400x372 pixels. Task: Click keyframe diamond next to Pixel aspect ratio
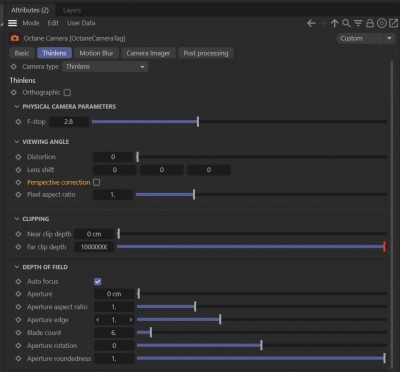pyautogui.click(x=18, y=194)
